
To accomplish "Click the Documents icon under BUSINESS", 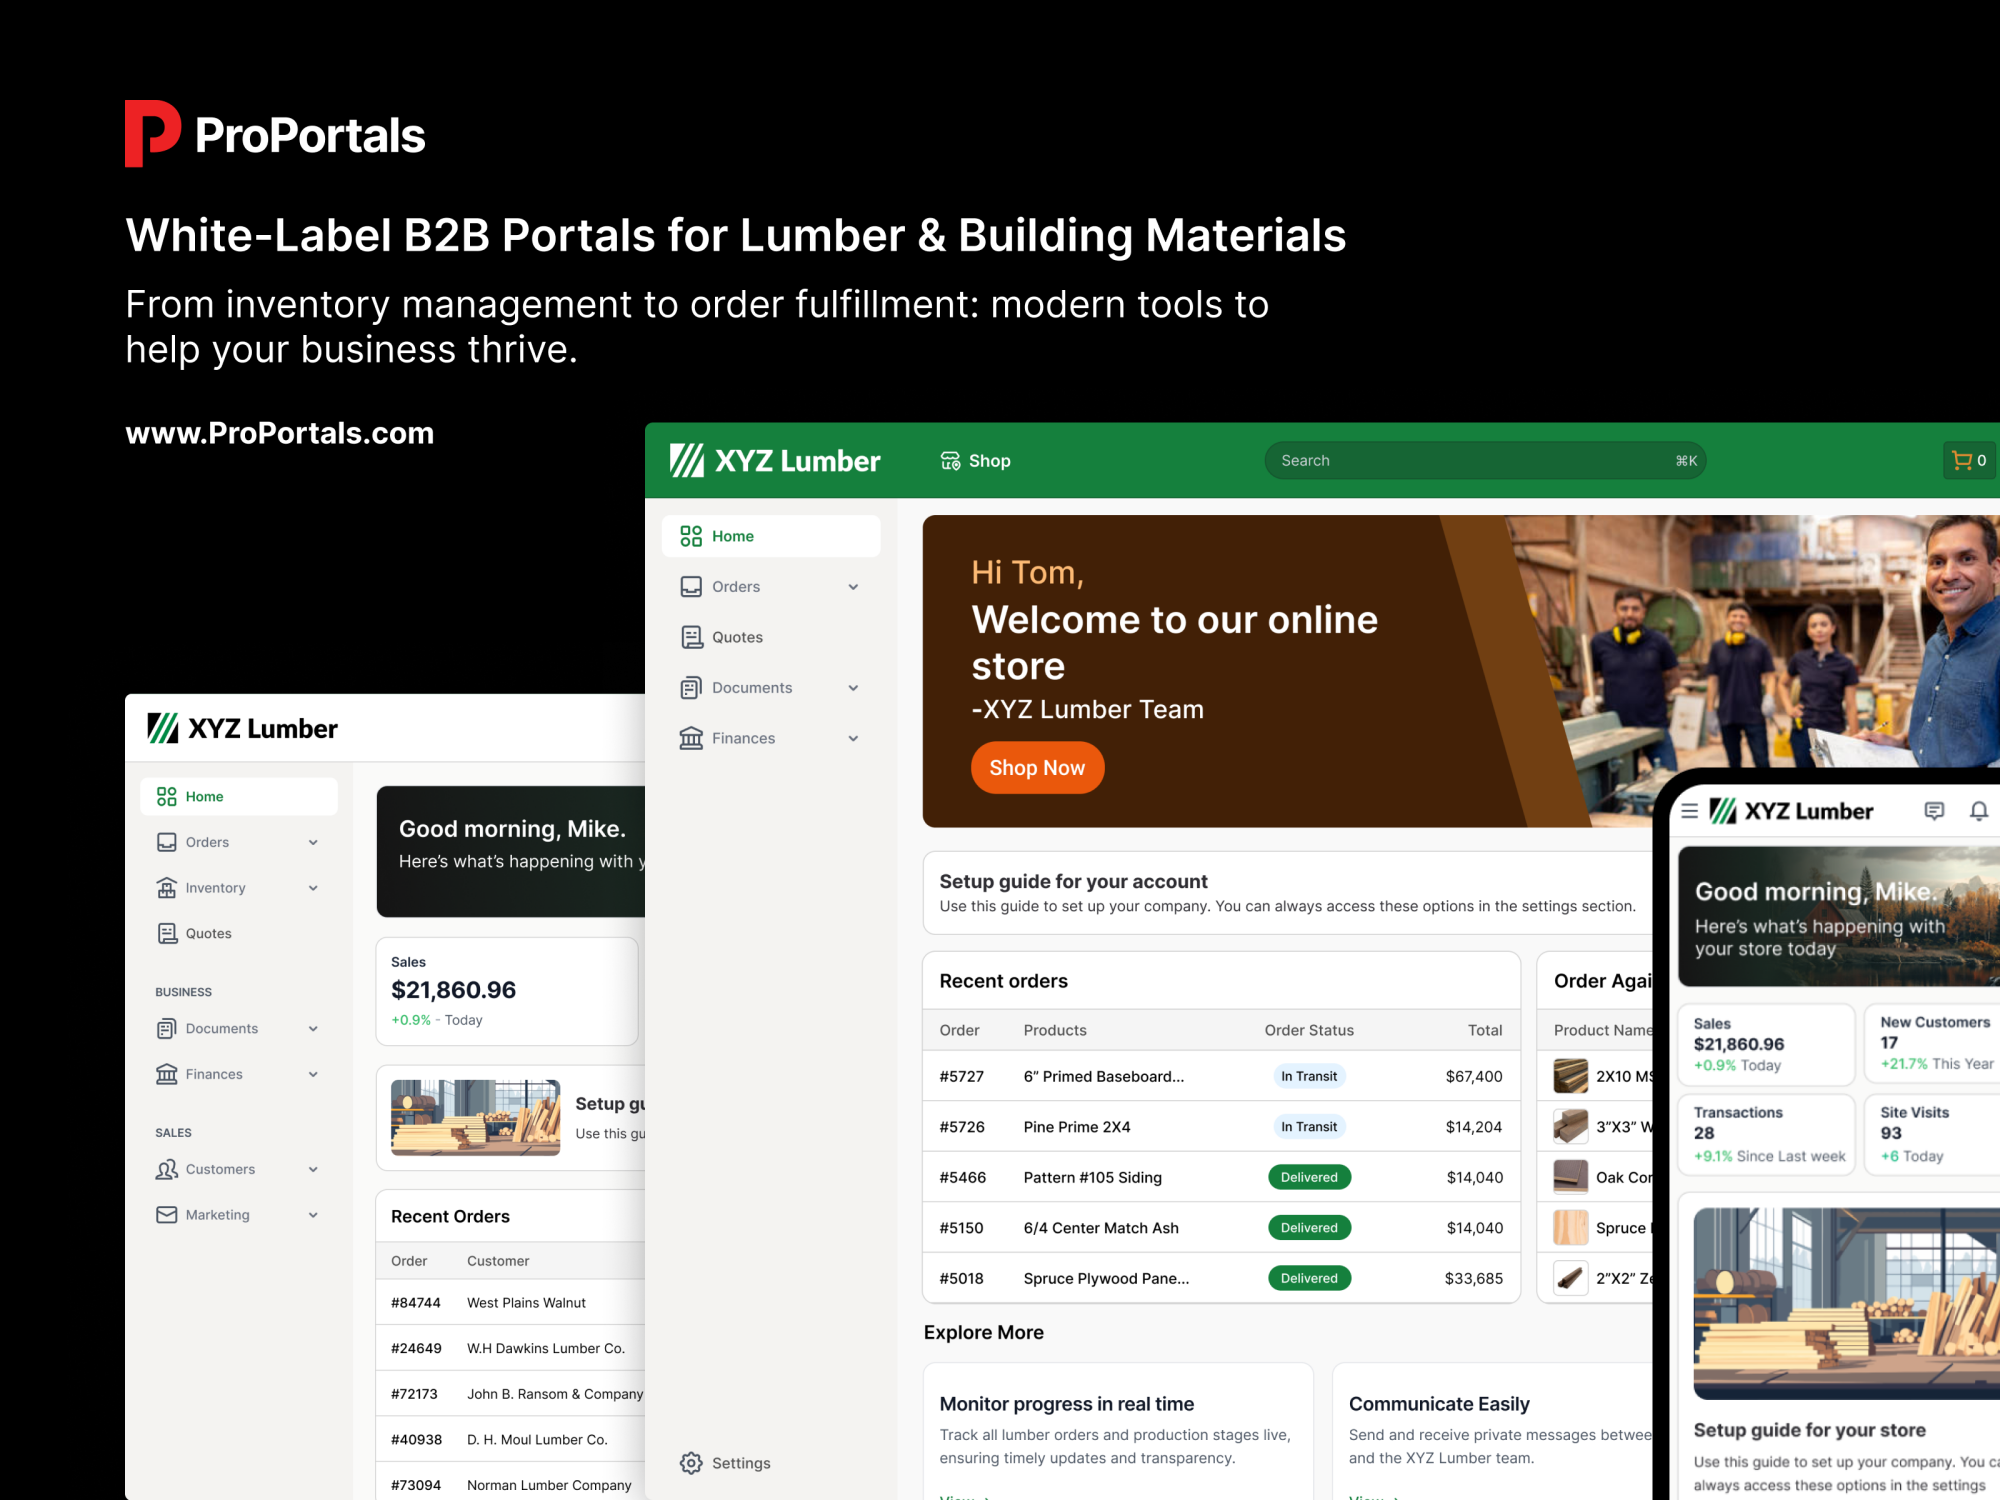I will coord(166,1029).
